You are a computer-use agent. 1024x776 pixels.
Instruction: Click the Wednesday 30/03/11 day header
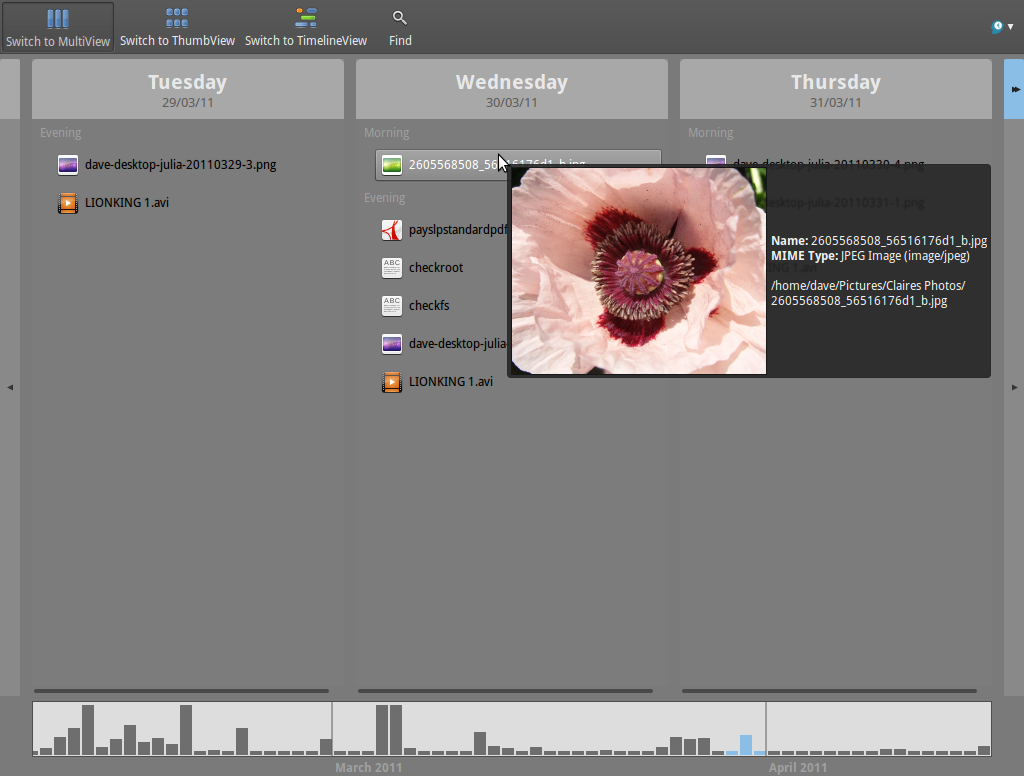511,89
